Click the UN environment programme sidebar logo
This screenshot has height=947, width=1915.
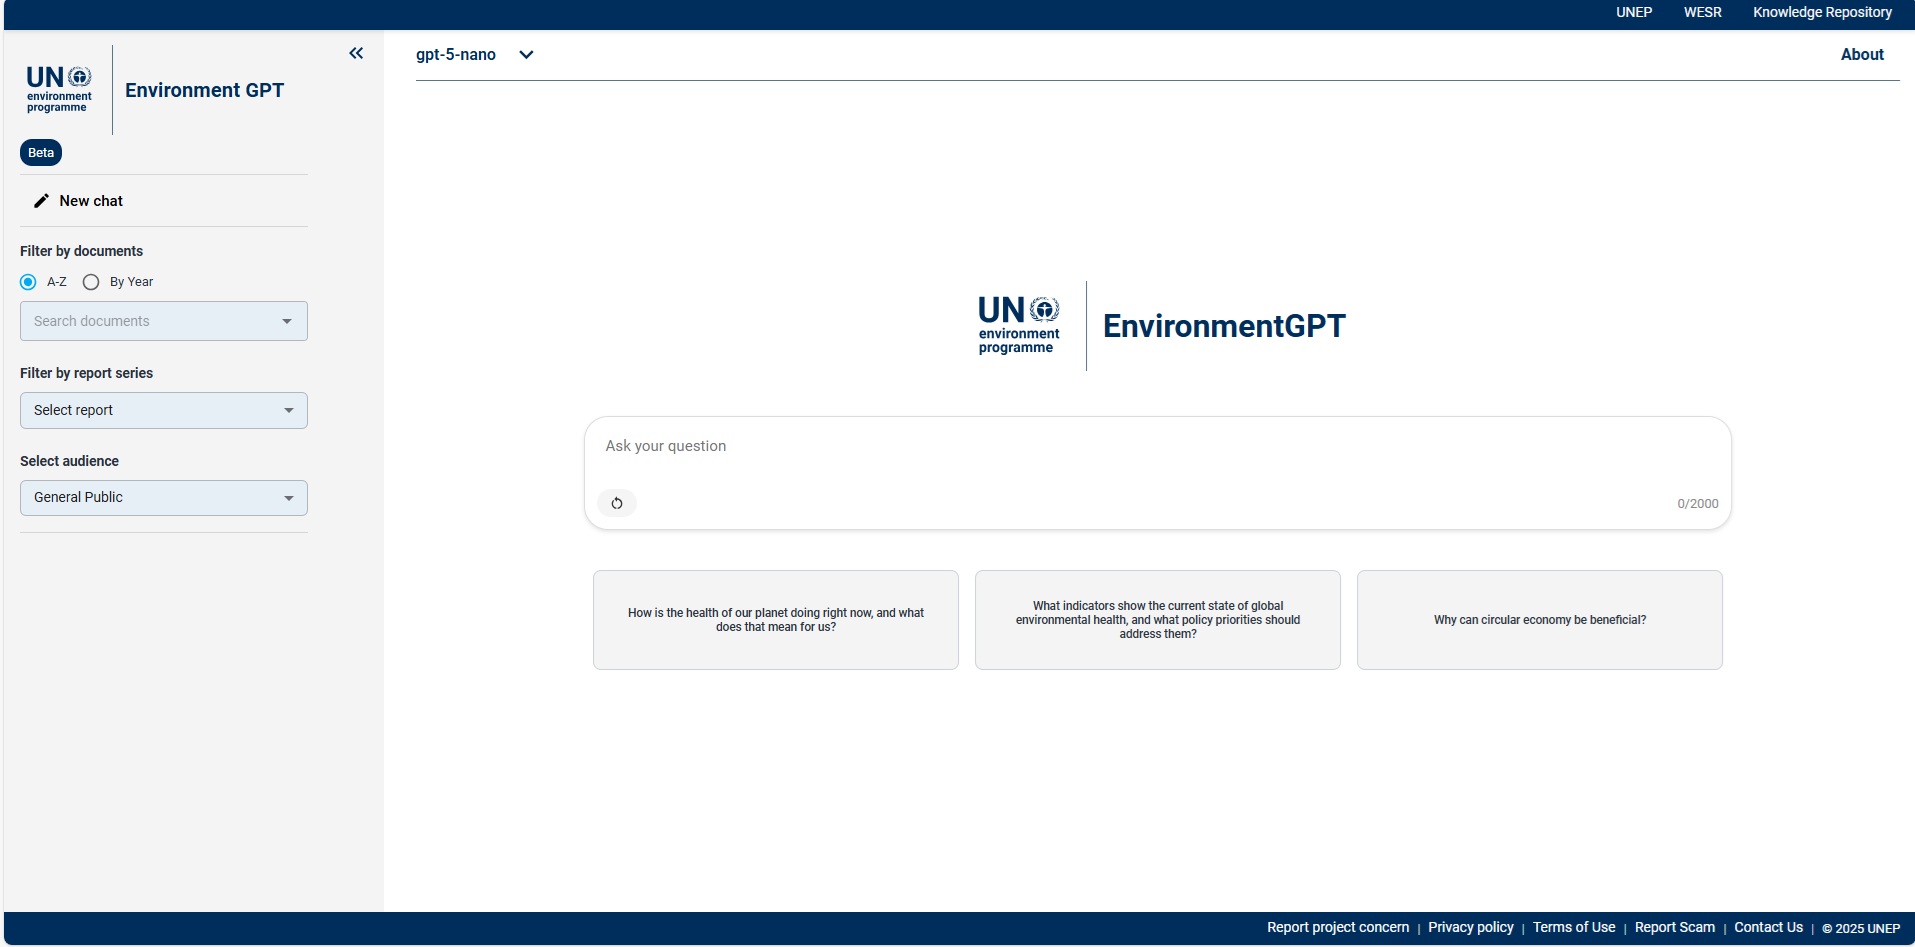58,90
